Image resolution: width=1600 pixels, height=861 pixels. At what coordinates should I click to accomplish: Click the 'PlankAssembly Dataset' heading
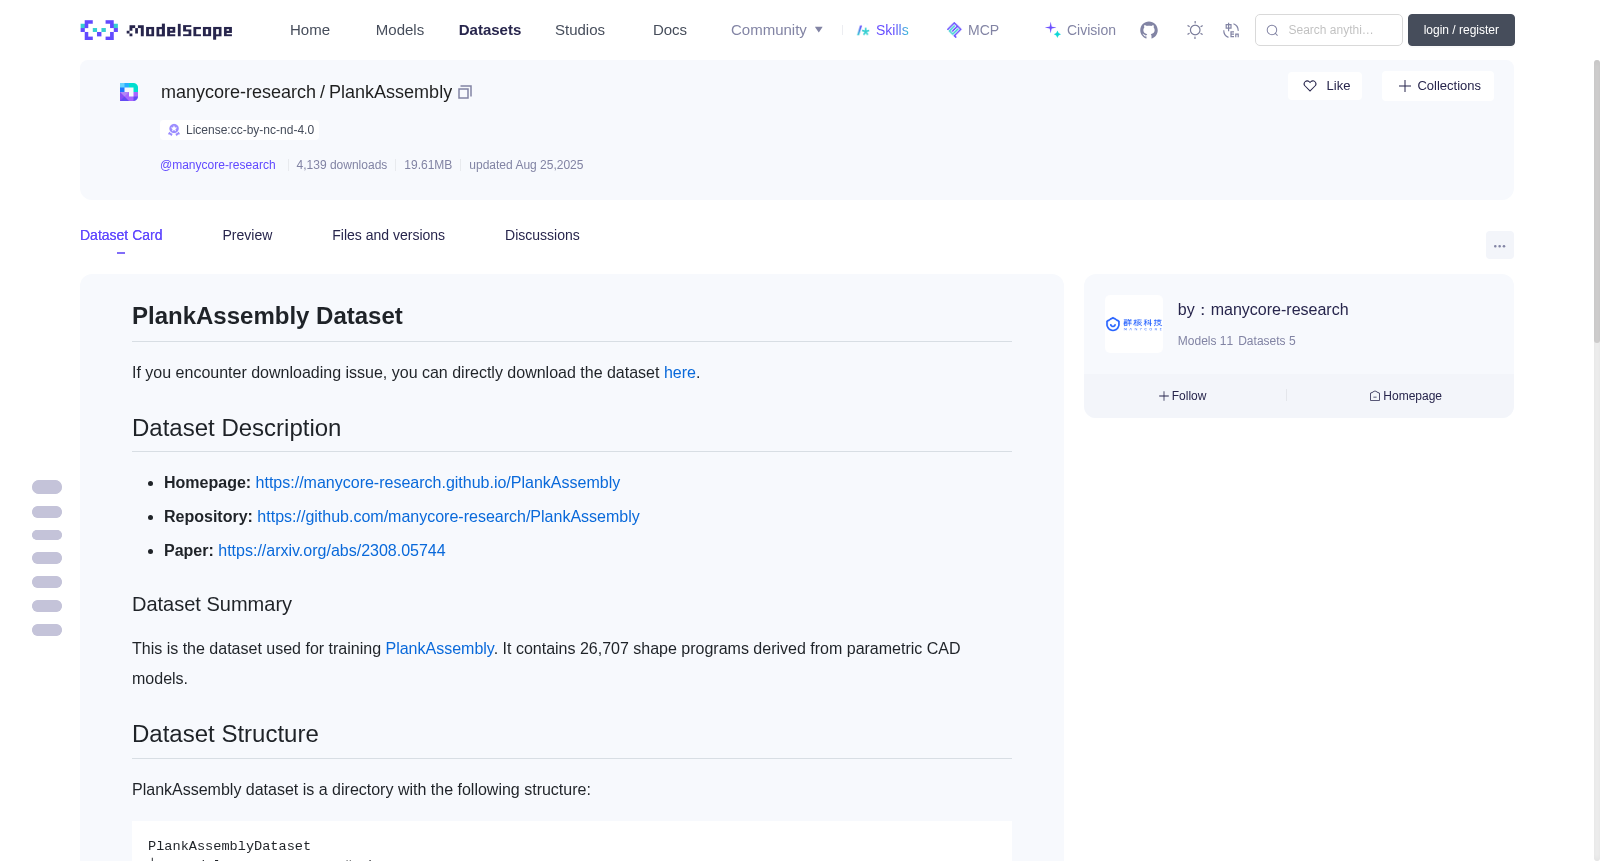click(x=267, y=316)
